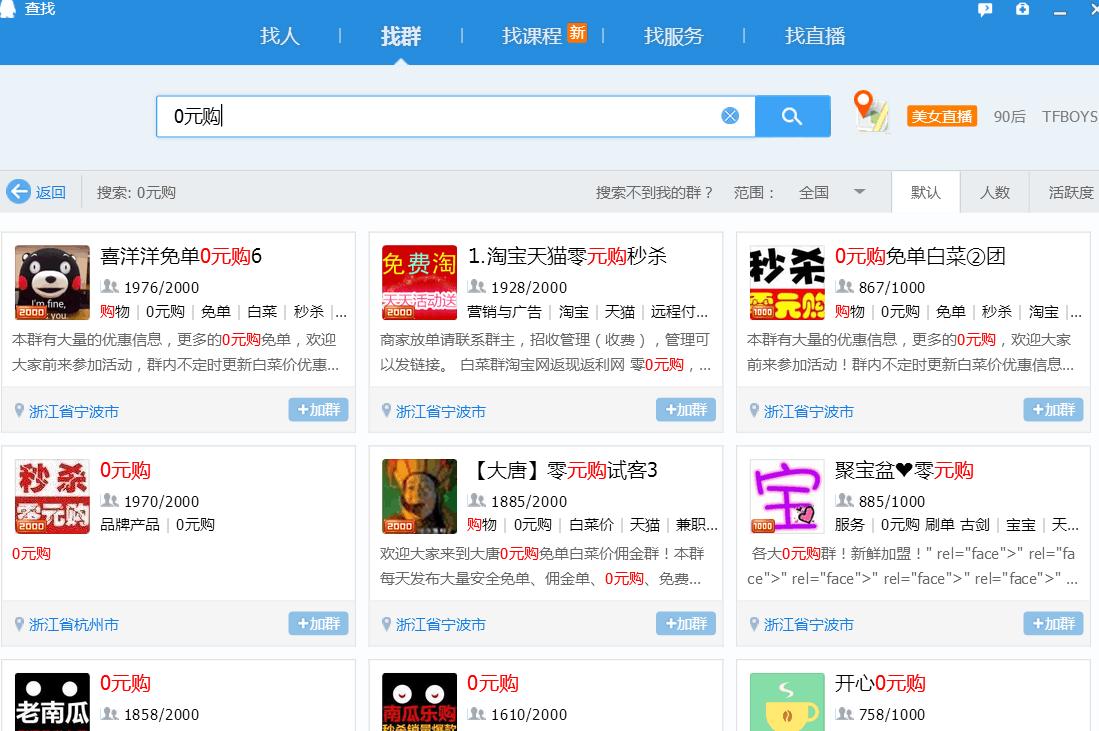This screenshot has width=1099, height=731.
Task: Click the blue magnifier search icon
Action: tap(792, 116)
